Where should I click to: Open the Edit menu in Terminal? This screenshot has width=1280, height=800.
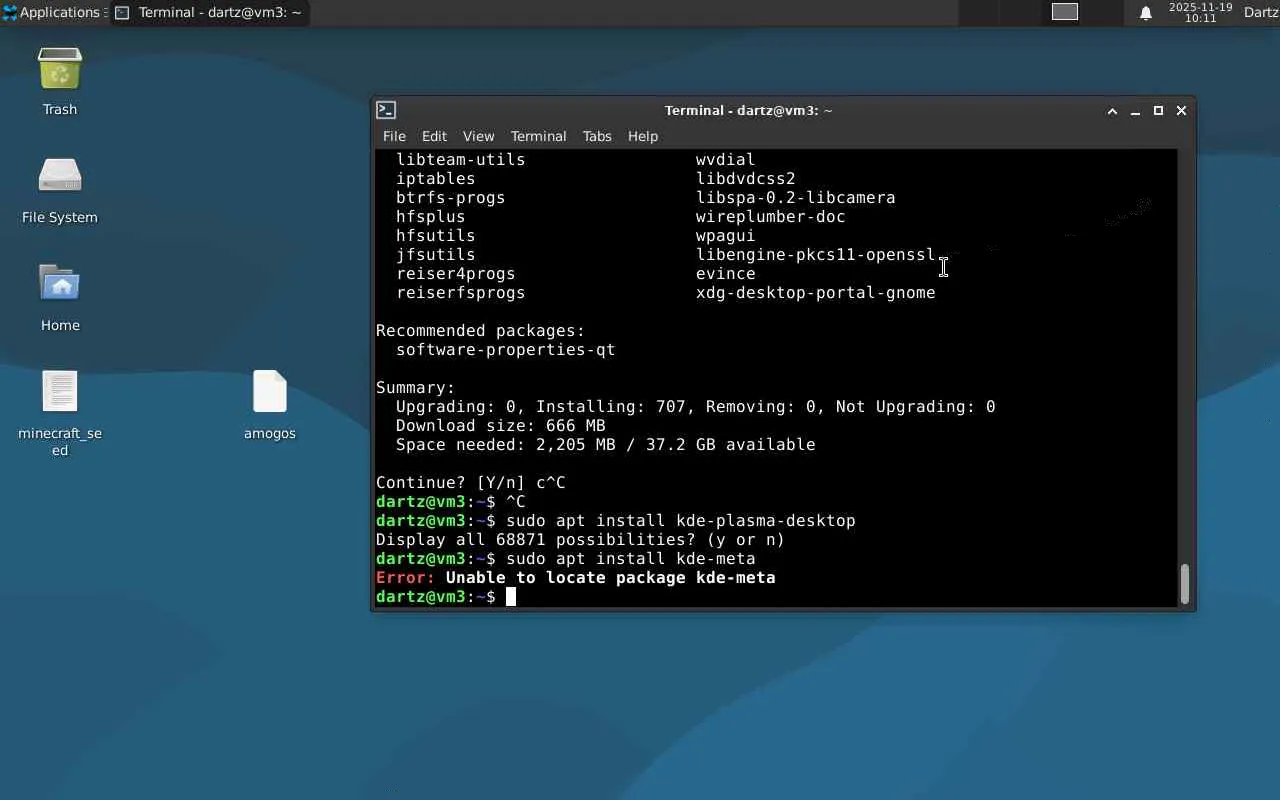[x=434, y=136]
